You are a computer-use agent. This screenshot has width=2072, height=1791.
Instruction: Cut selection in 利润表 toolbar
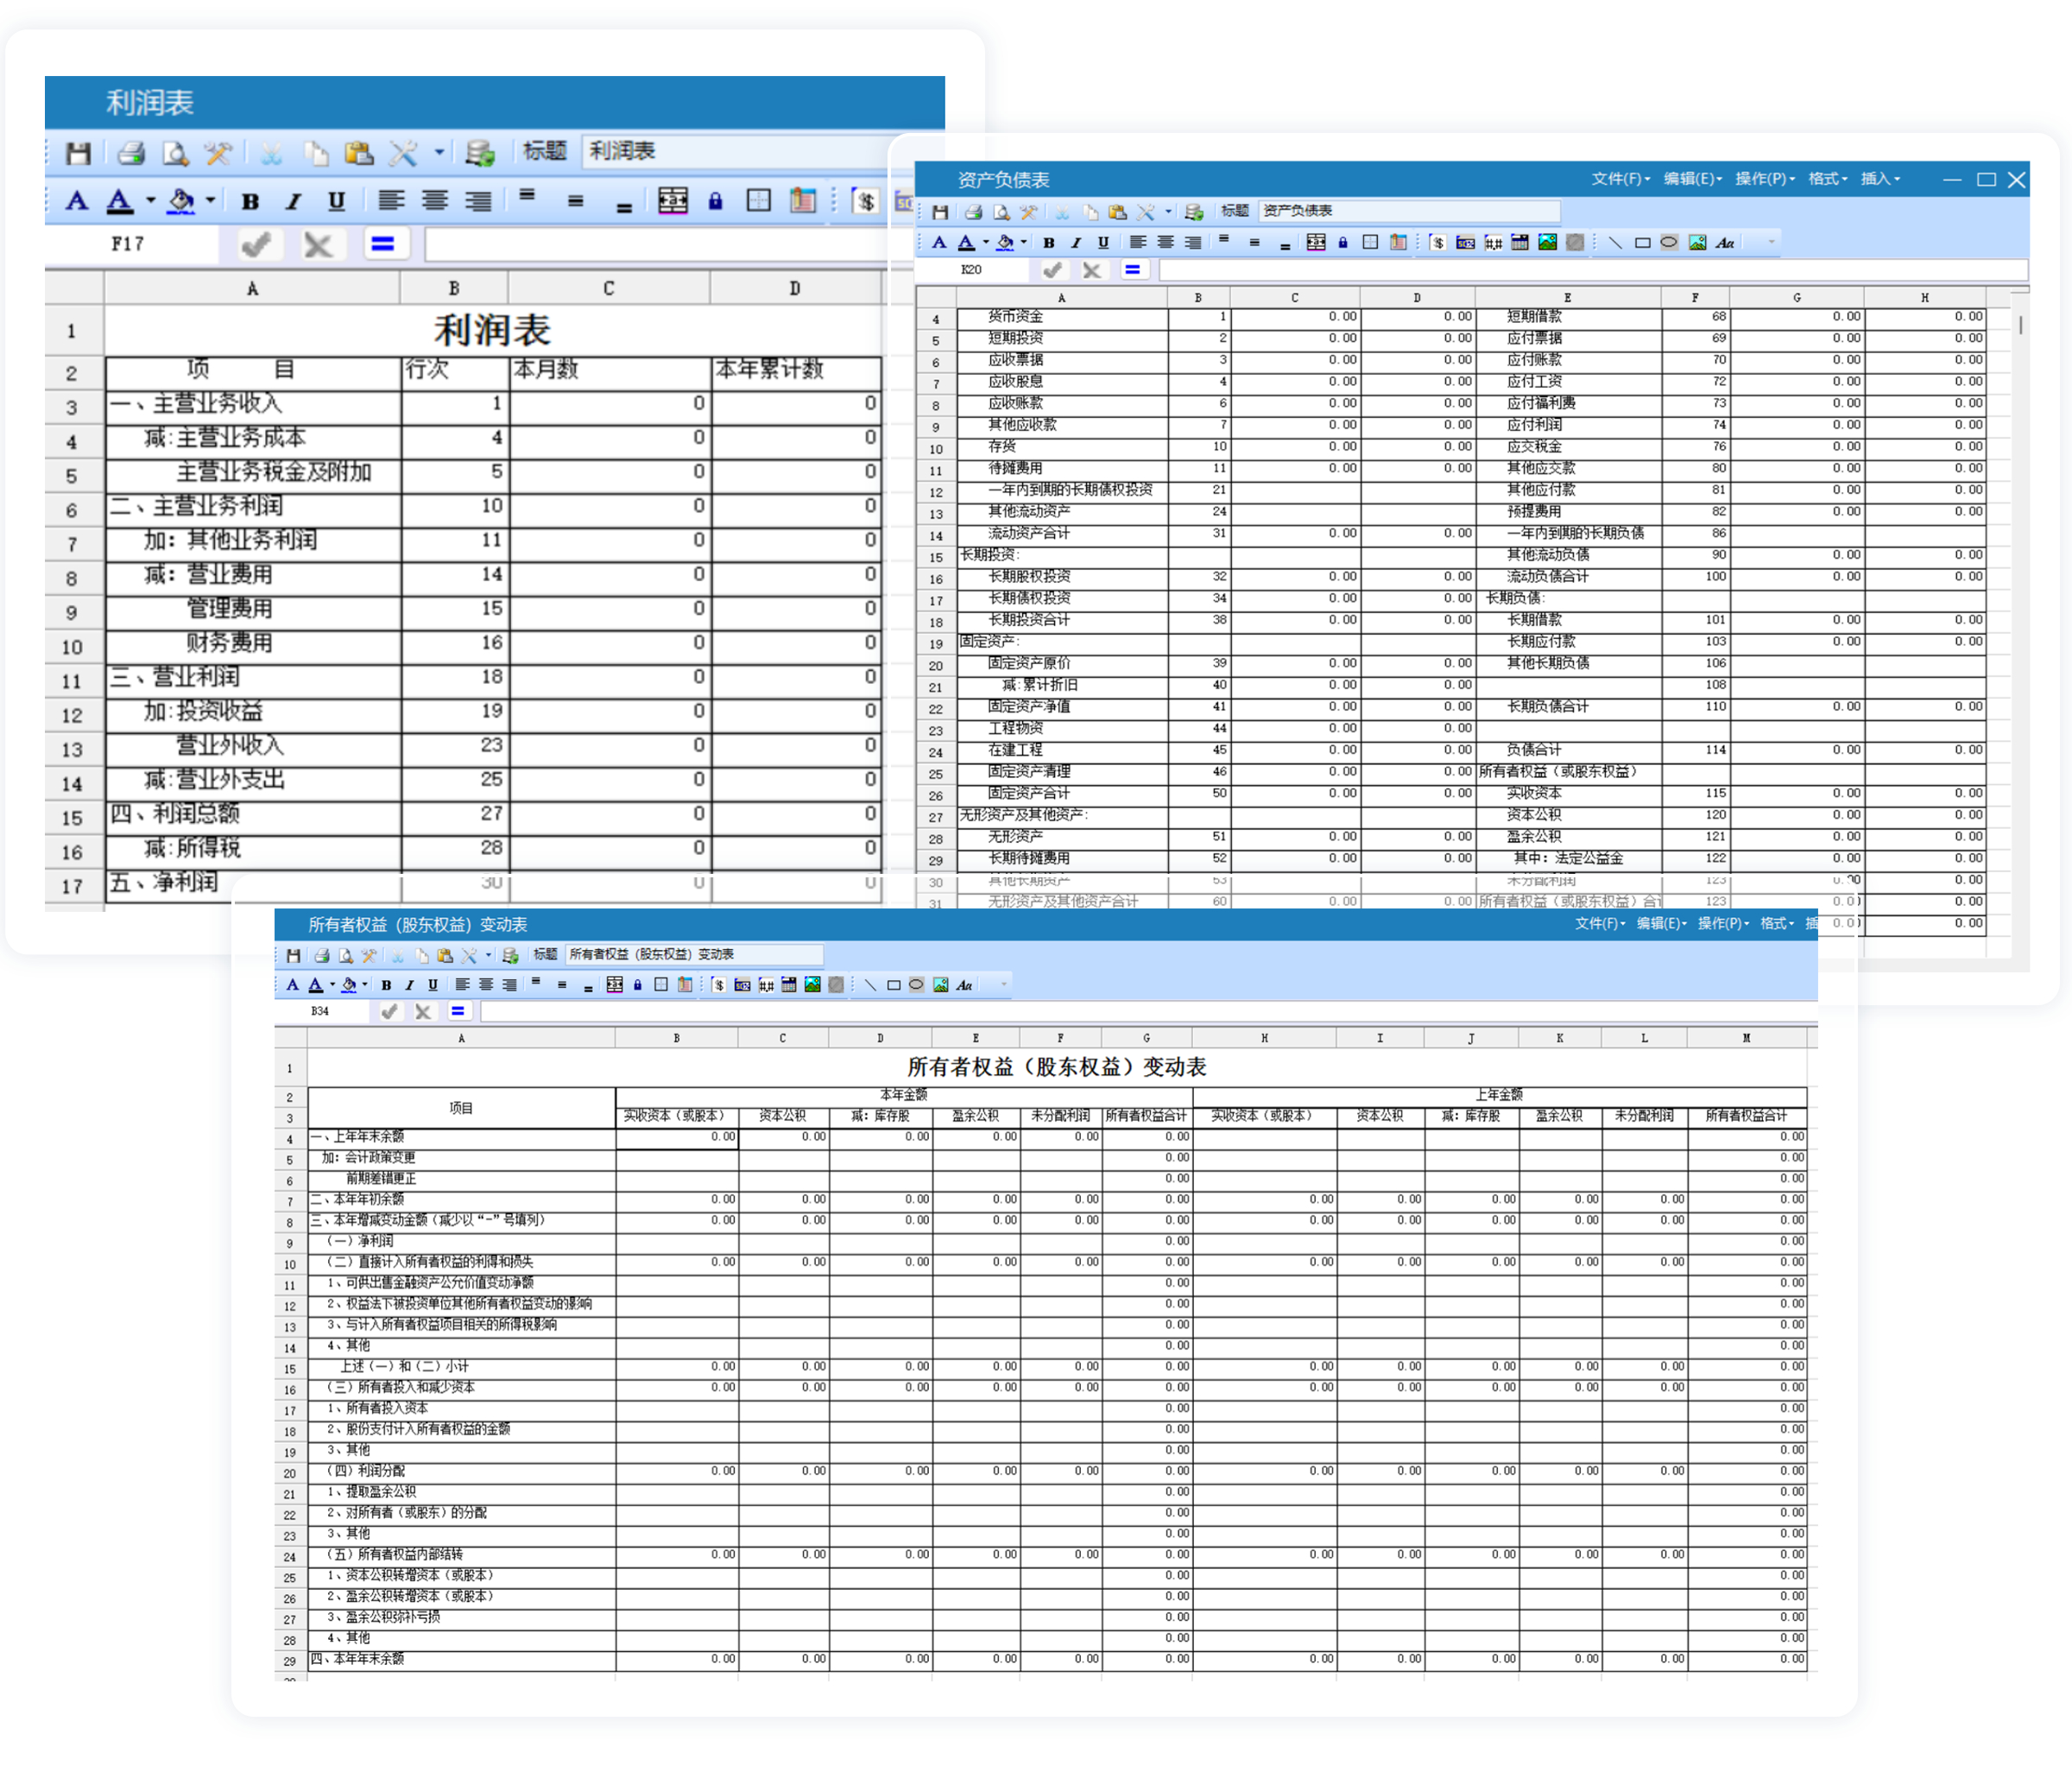pos(271,153)
